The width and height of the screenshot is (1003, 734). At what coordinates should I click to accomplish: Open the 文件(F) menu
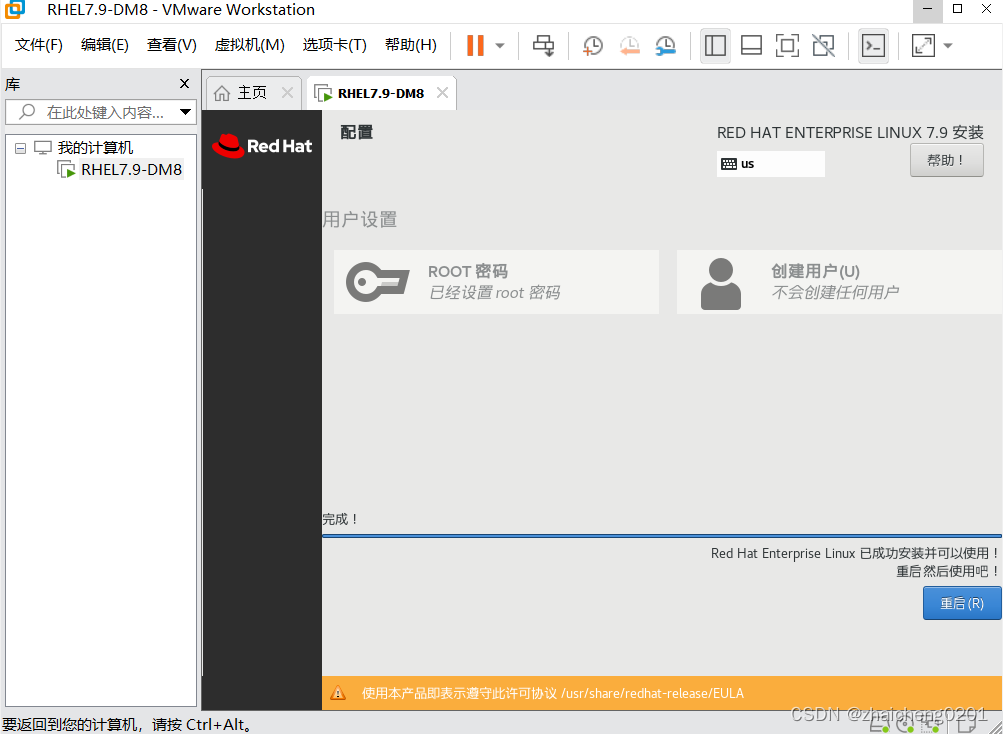[x=38, y=45]
